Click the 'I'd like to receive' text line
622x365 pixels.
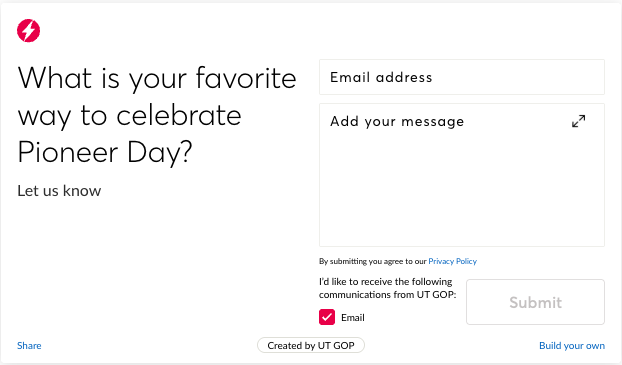pos(386,282)
